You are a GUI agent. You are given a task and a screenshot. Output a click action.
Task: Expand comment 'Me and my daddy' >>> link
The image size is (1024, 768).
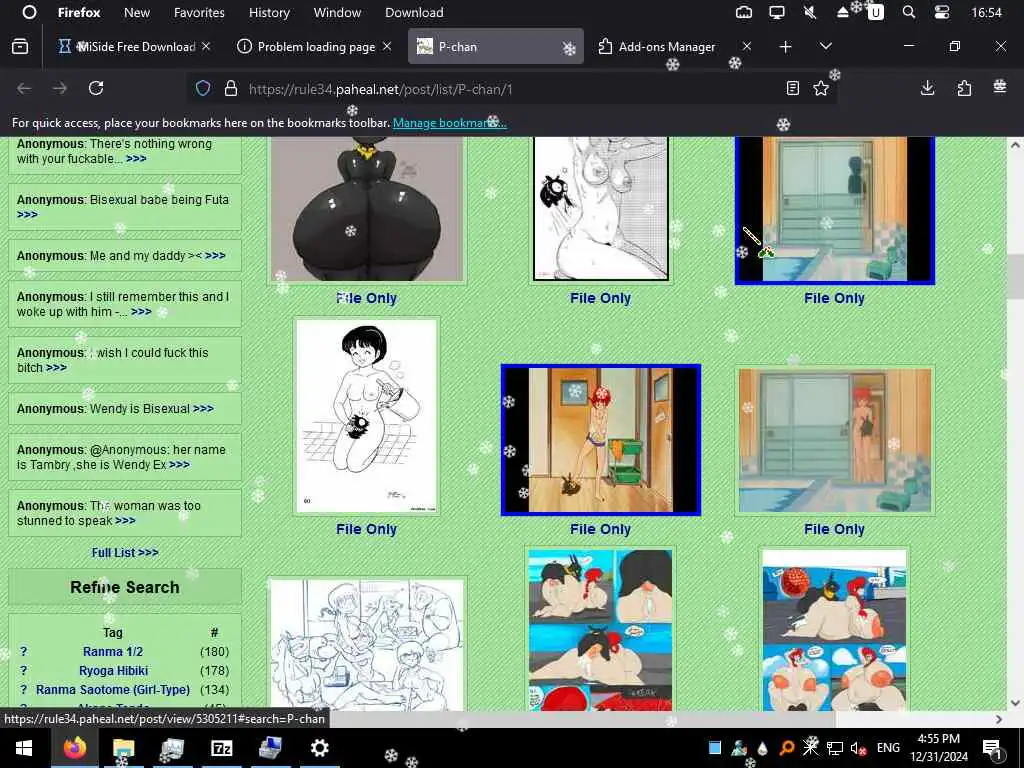[x=215, y=256]
